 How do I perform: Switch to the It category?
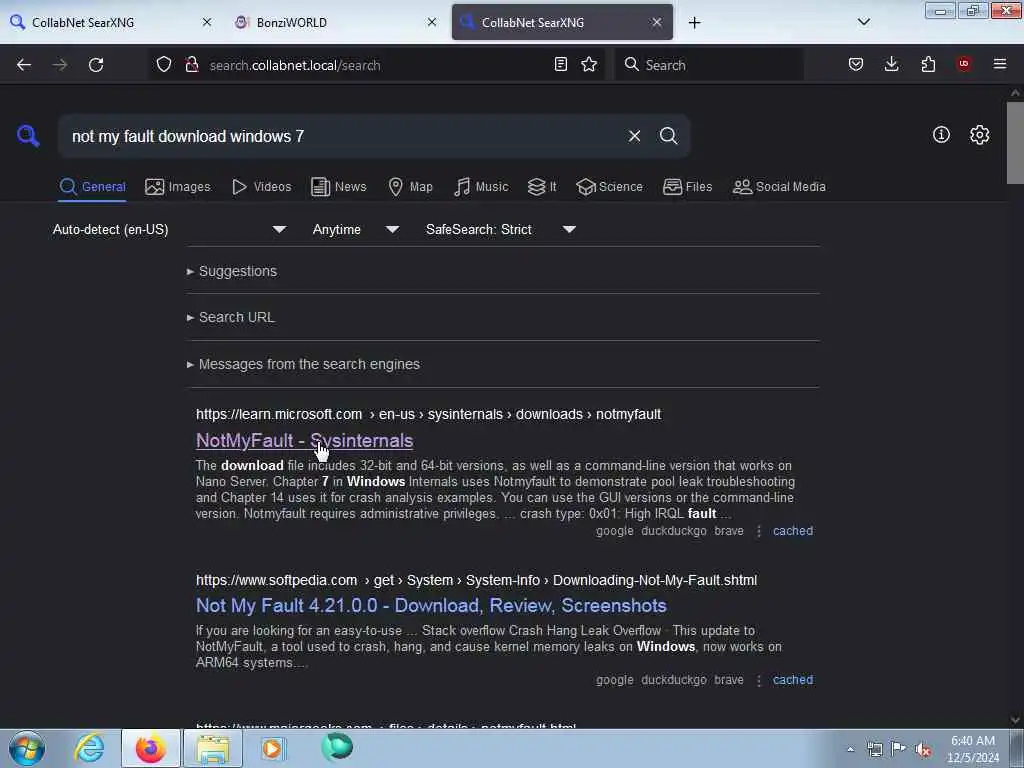point(542,187)
